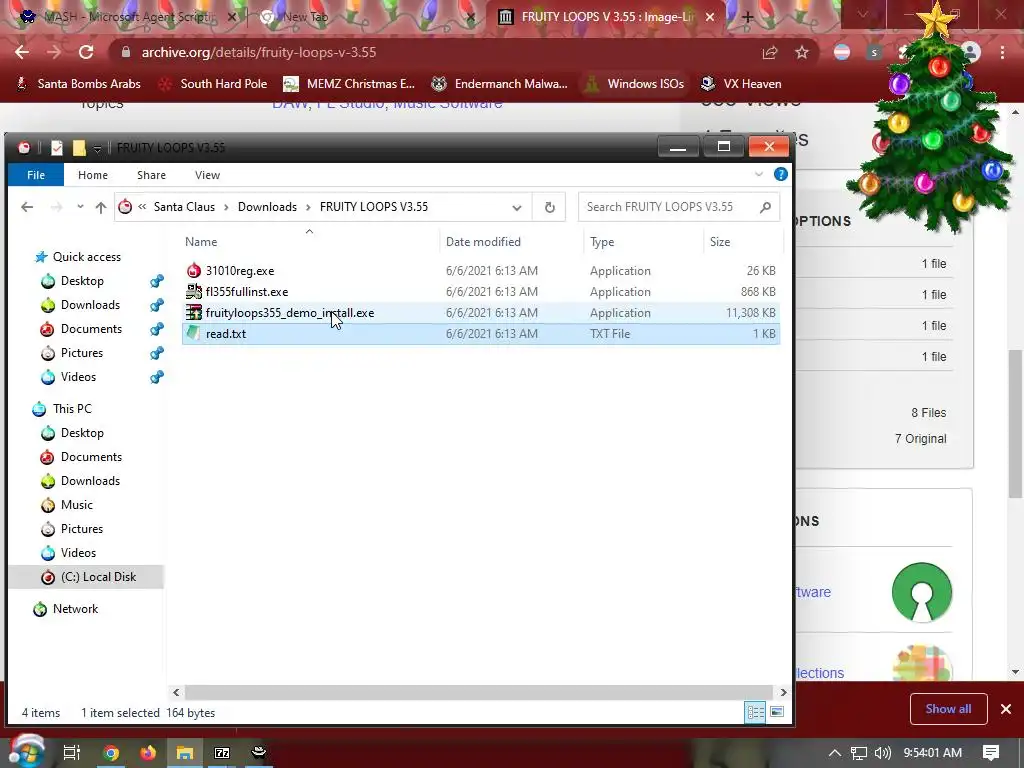The height and width of the screenshot is (768, 1024).
Task: Sort files by Size column
Action: (x=720, y=242)
